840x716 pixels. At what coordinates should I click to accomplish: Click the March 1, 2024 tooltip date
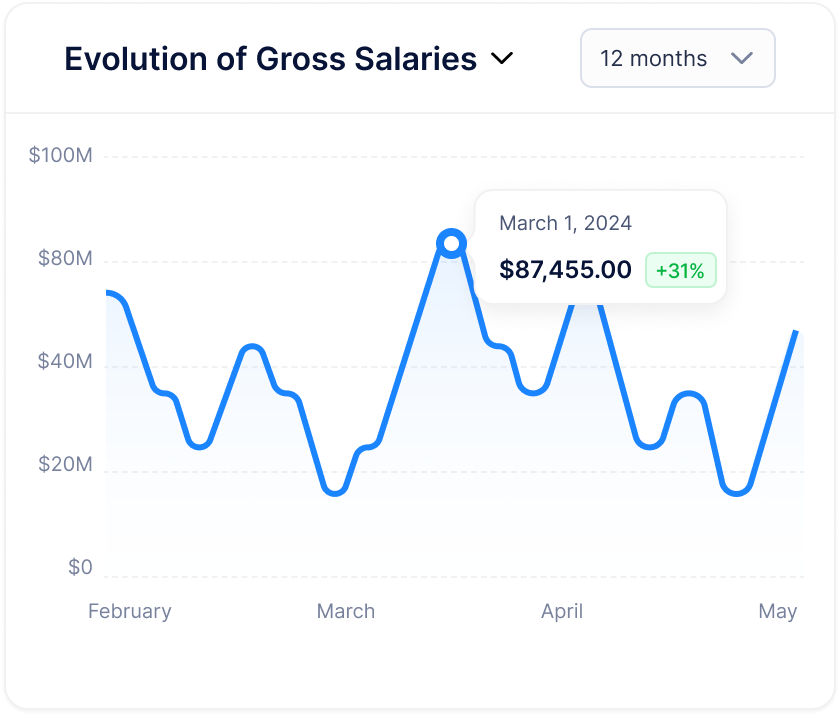click(566, 223)
